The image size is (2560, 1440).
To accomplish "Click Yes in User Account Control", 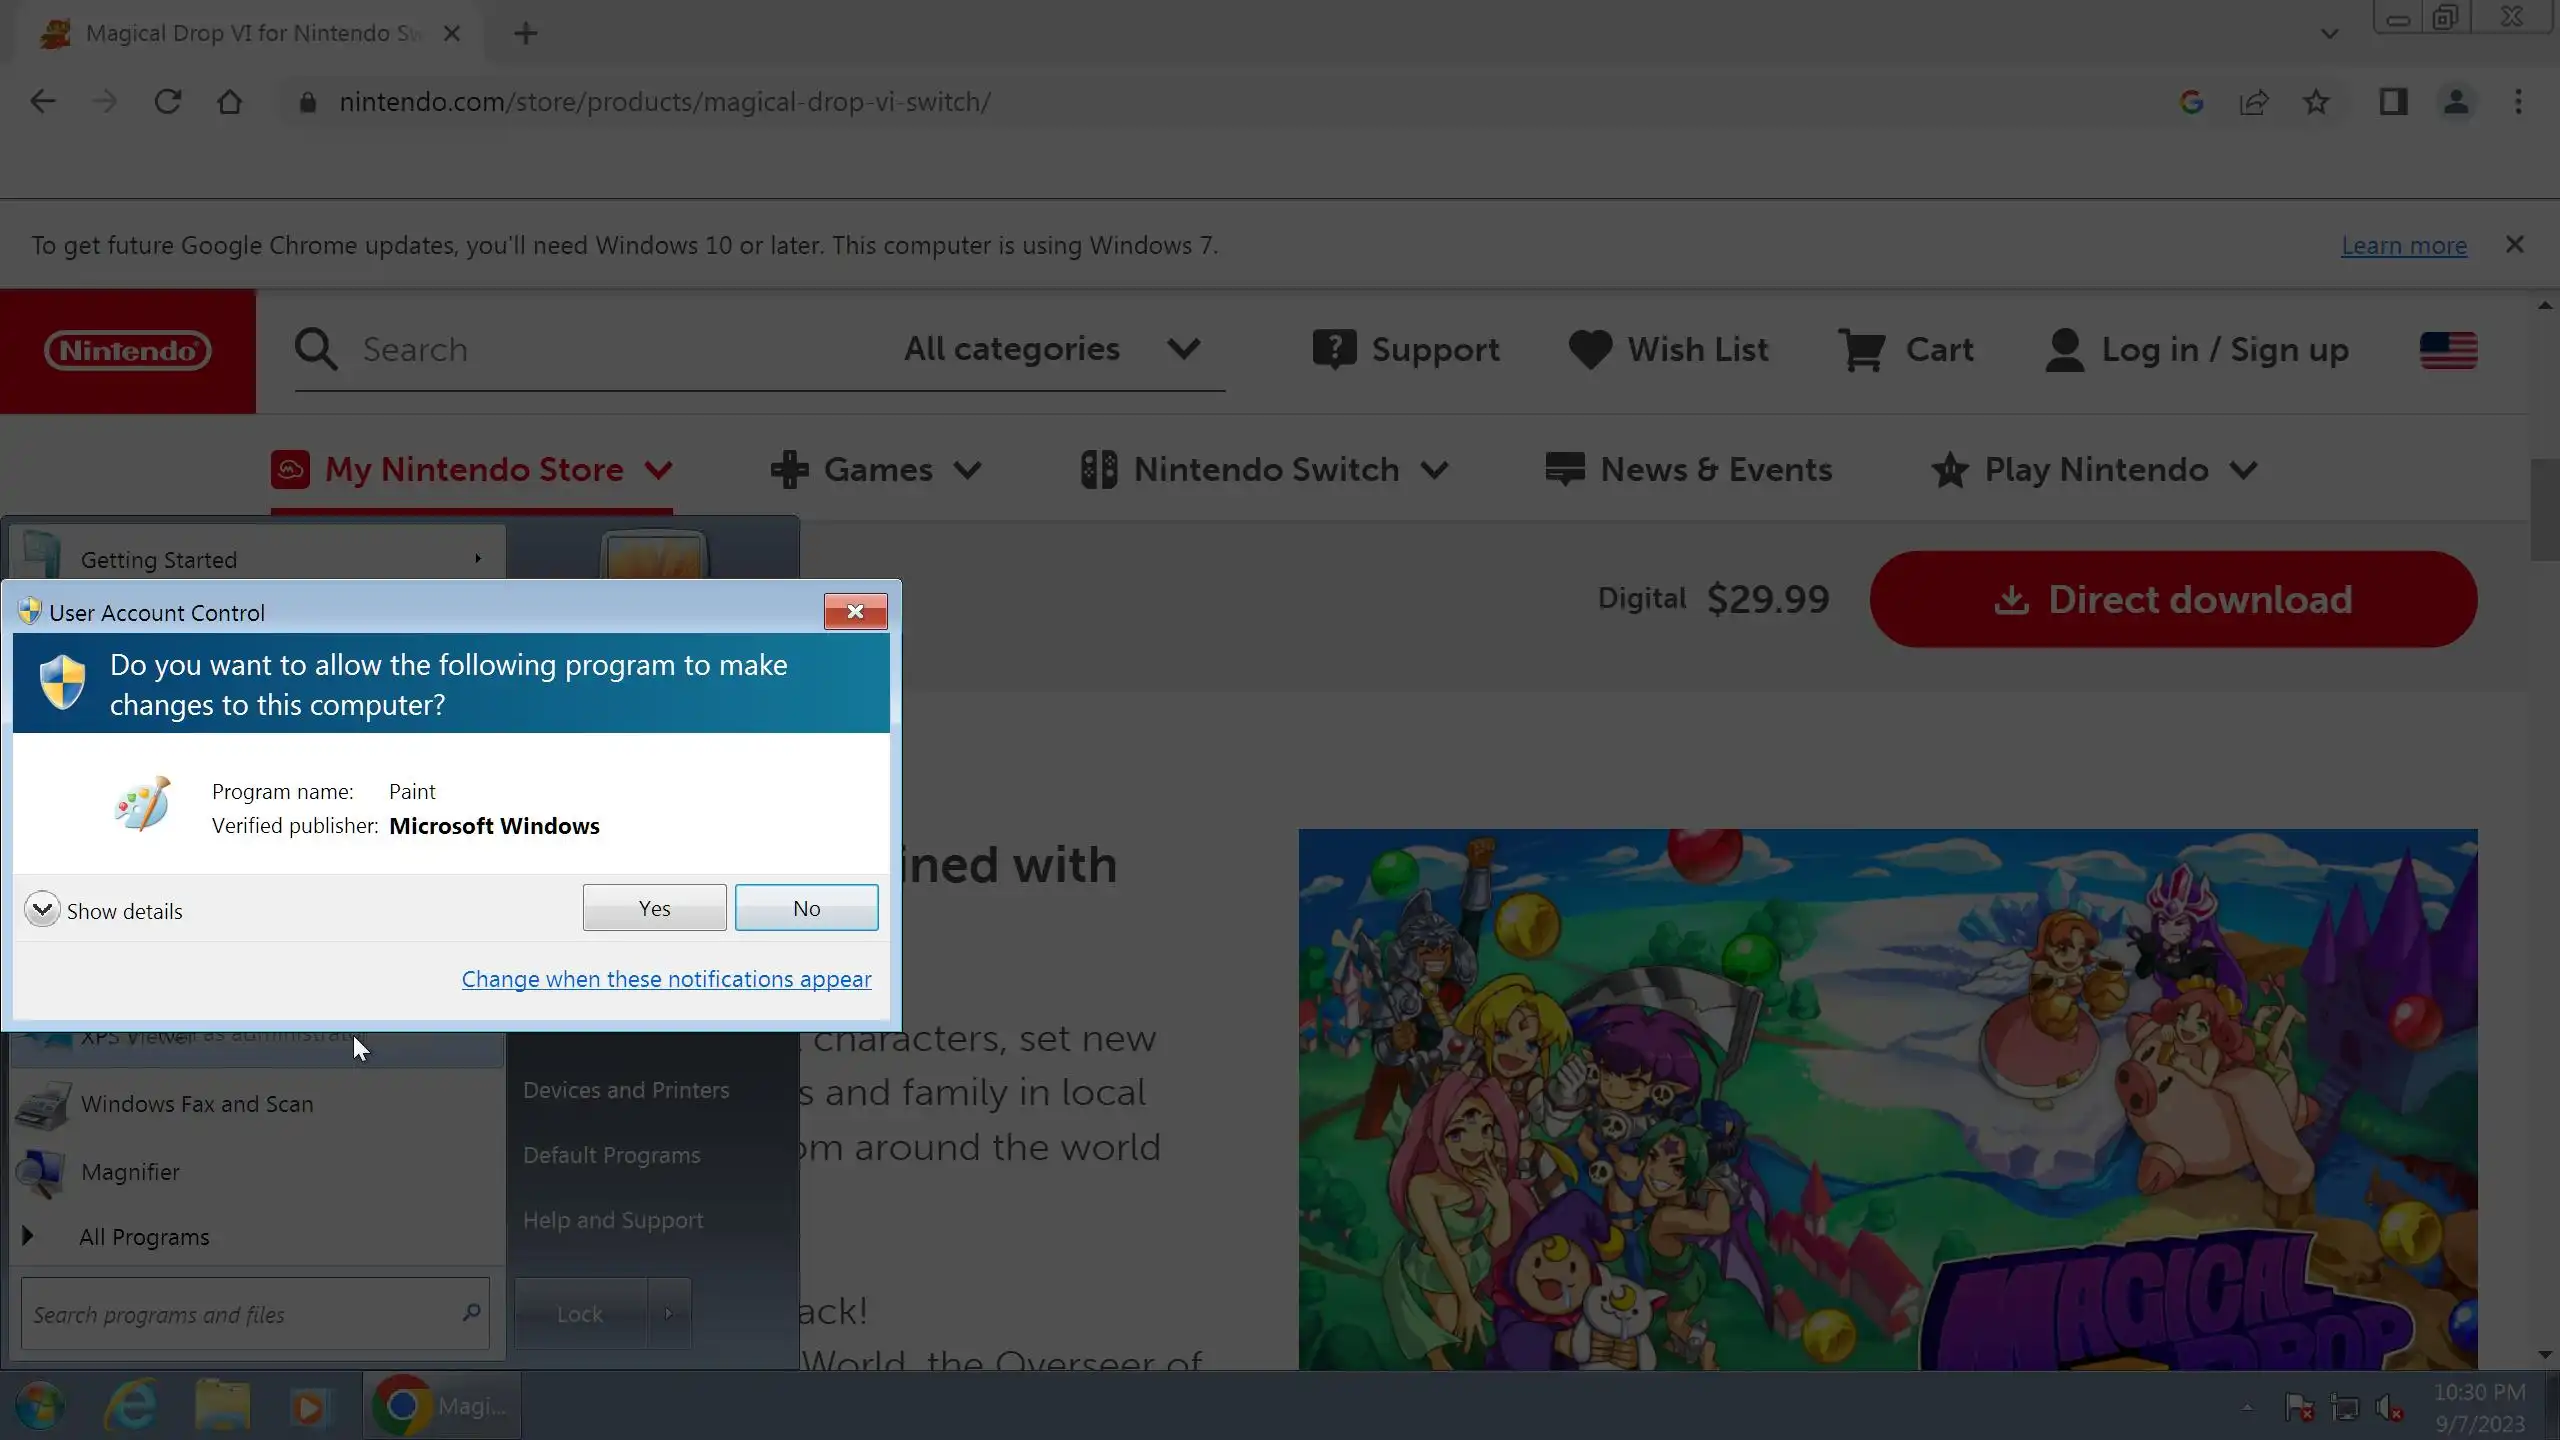I will [654, 908].
